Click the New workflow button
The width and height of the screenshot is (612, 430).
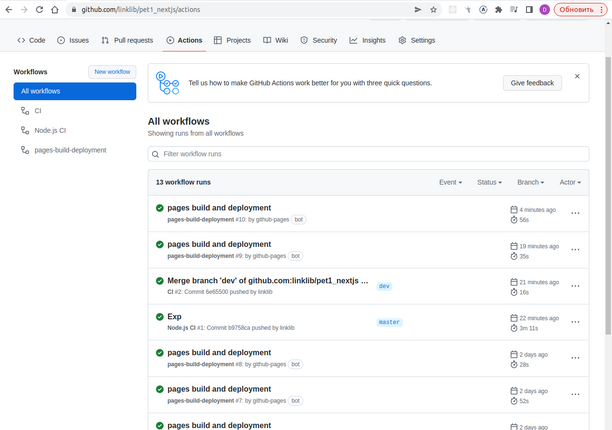click(112, 72)
